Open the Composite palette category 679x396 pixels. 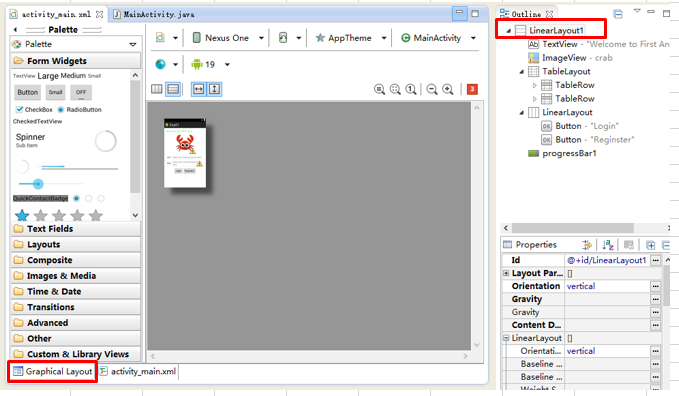(76, 260)
